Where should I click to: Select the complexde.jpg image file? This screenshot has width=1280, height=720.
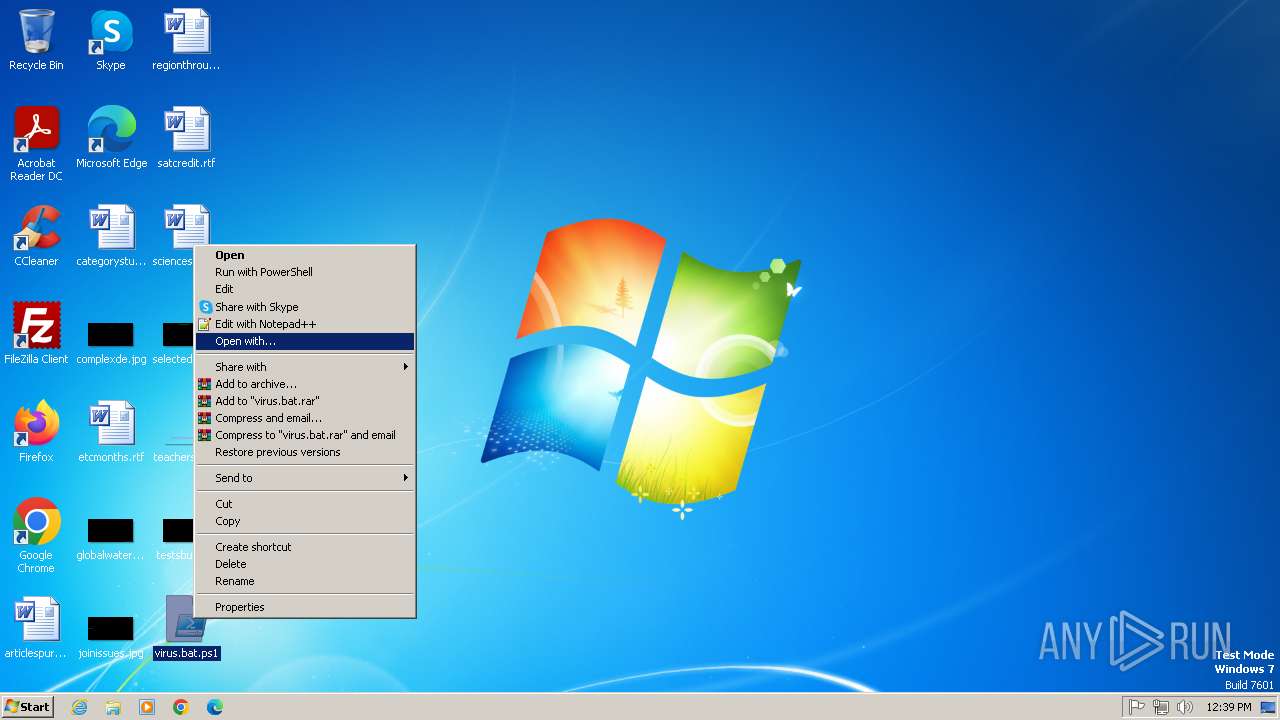point(111,340)
